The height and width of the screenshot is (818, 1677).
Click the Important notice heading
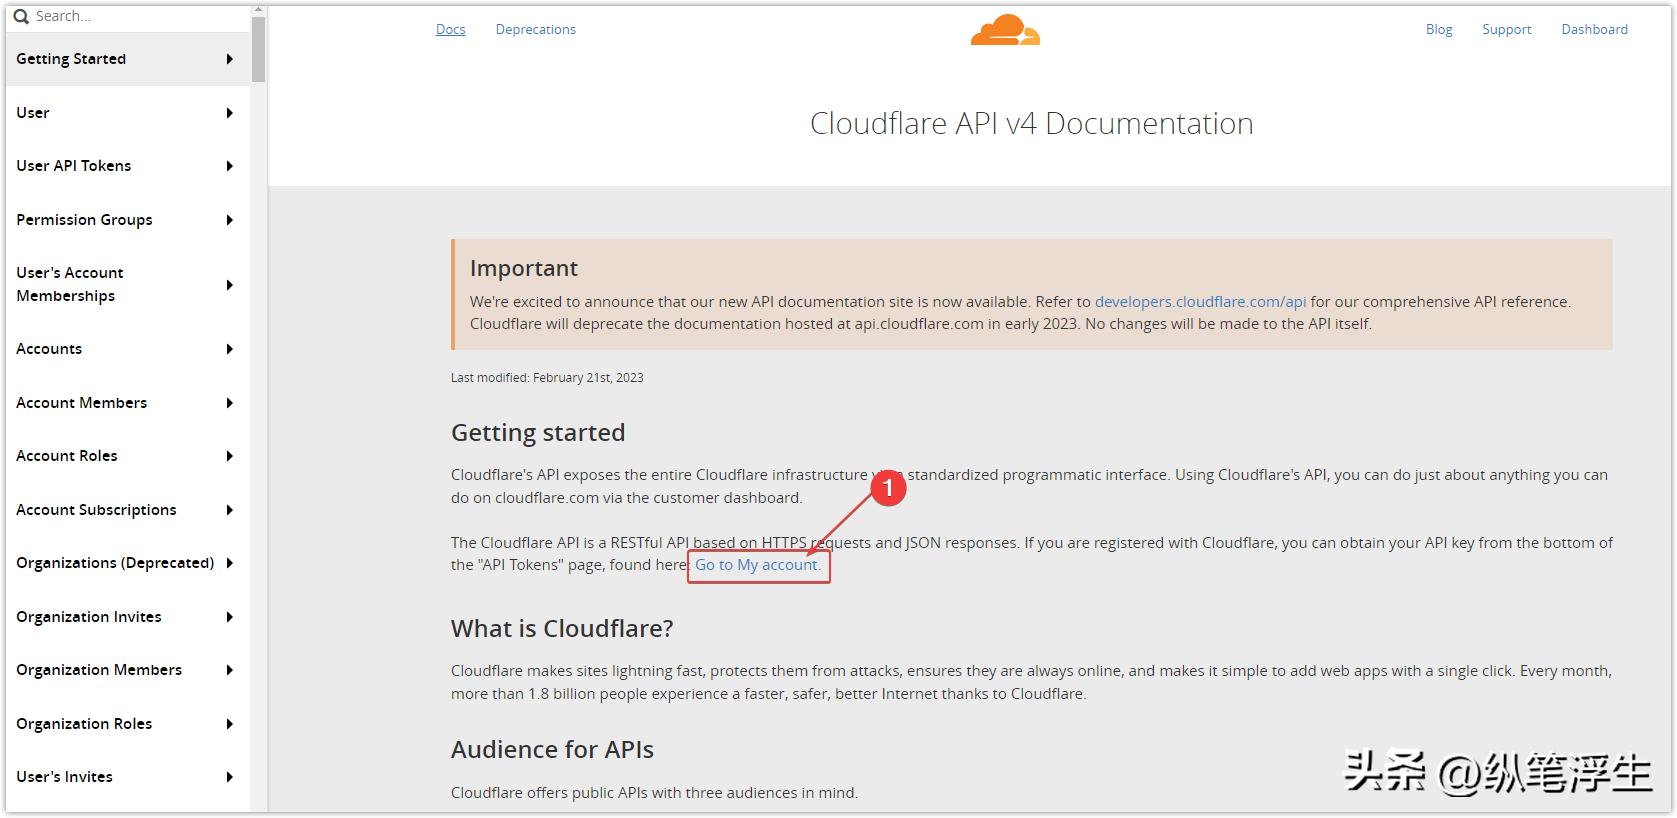click(x=524, y=268)
